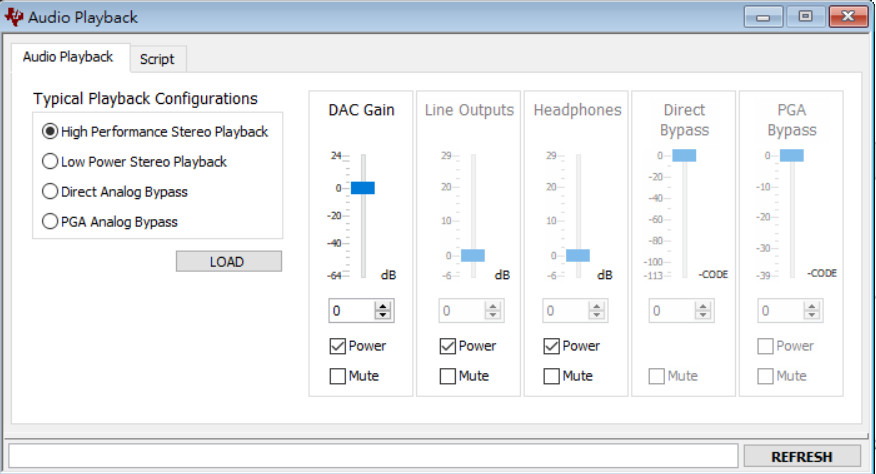Mute the Headphones output
This screenshot has height=474, width=876.
point(551,376)
